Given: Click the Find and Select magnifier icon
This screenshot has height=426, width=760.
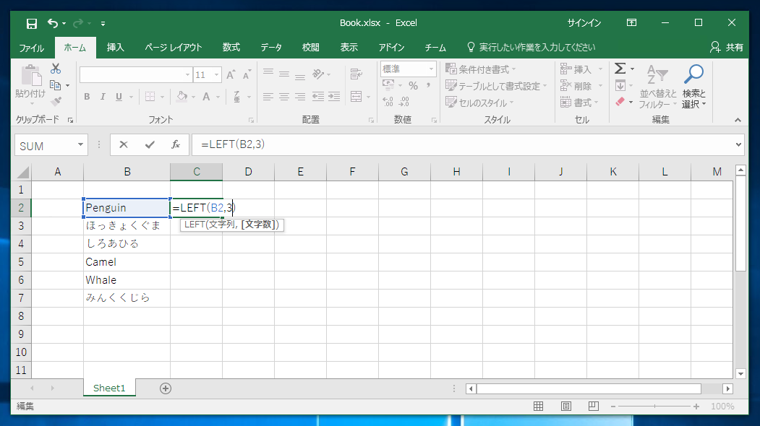Looking at the screenshot, I should [x=694, y=75].
